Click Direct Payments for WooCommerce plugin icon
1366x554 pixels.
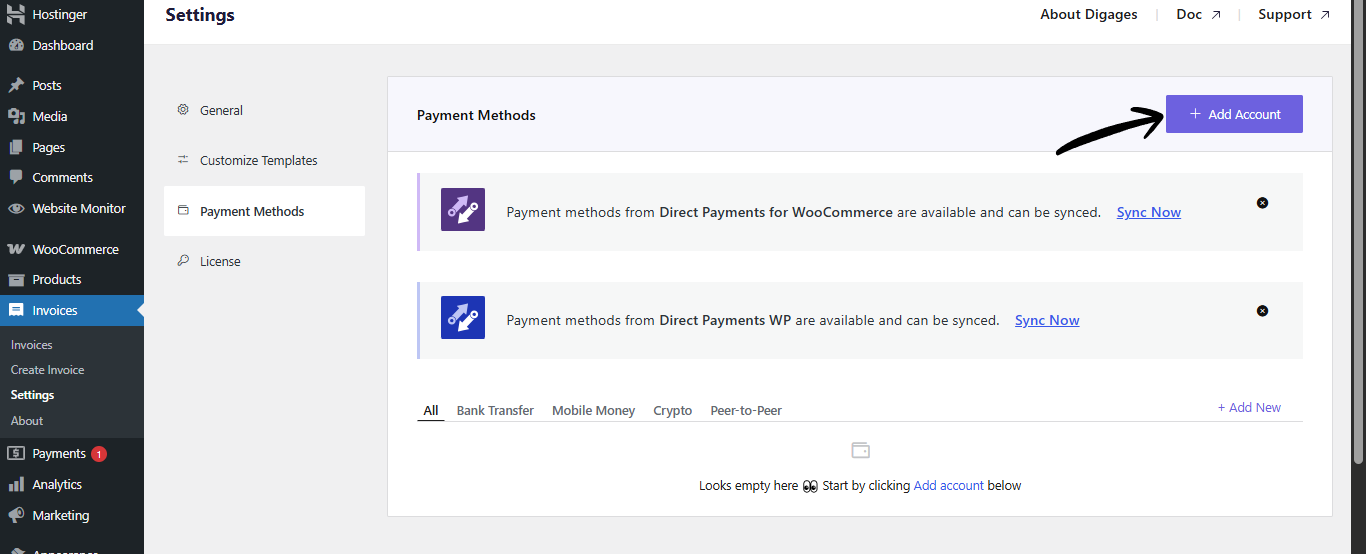click(x=463, y=210)
